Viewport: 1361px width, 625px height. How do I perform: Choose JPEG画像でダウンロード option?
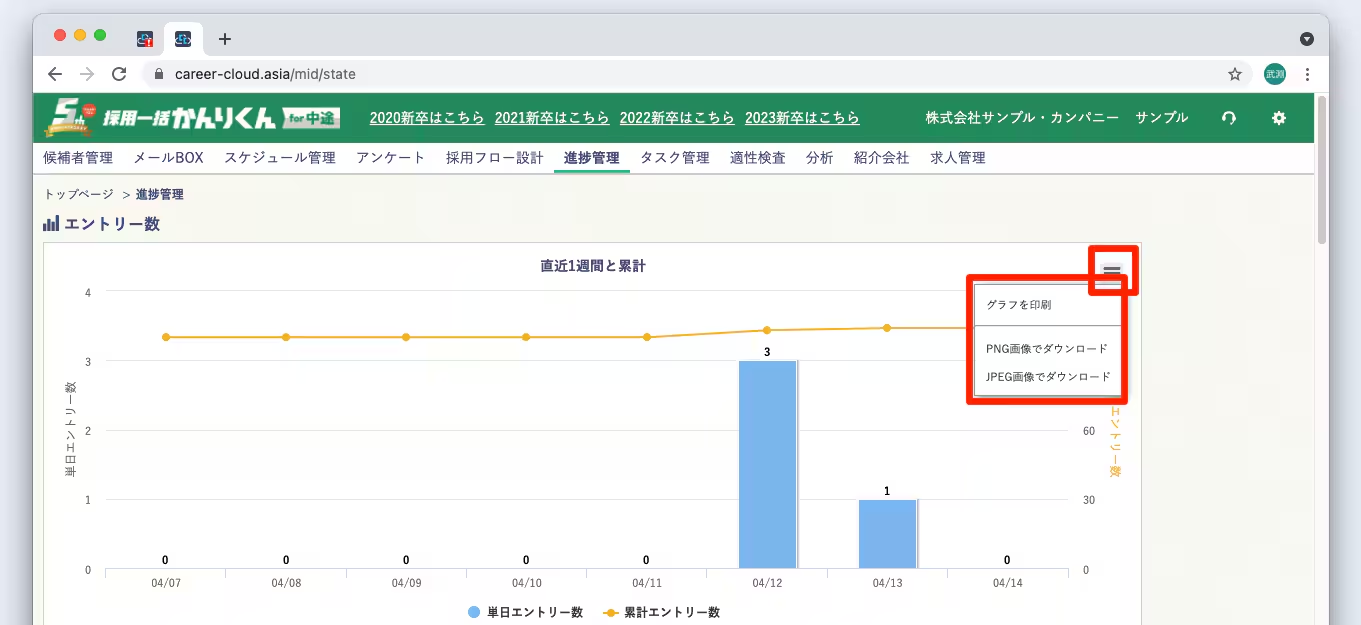pos(1048,377)
